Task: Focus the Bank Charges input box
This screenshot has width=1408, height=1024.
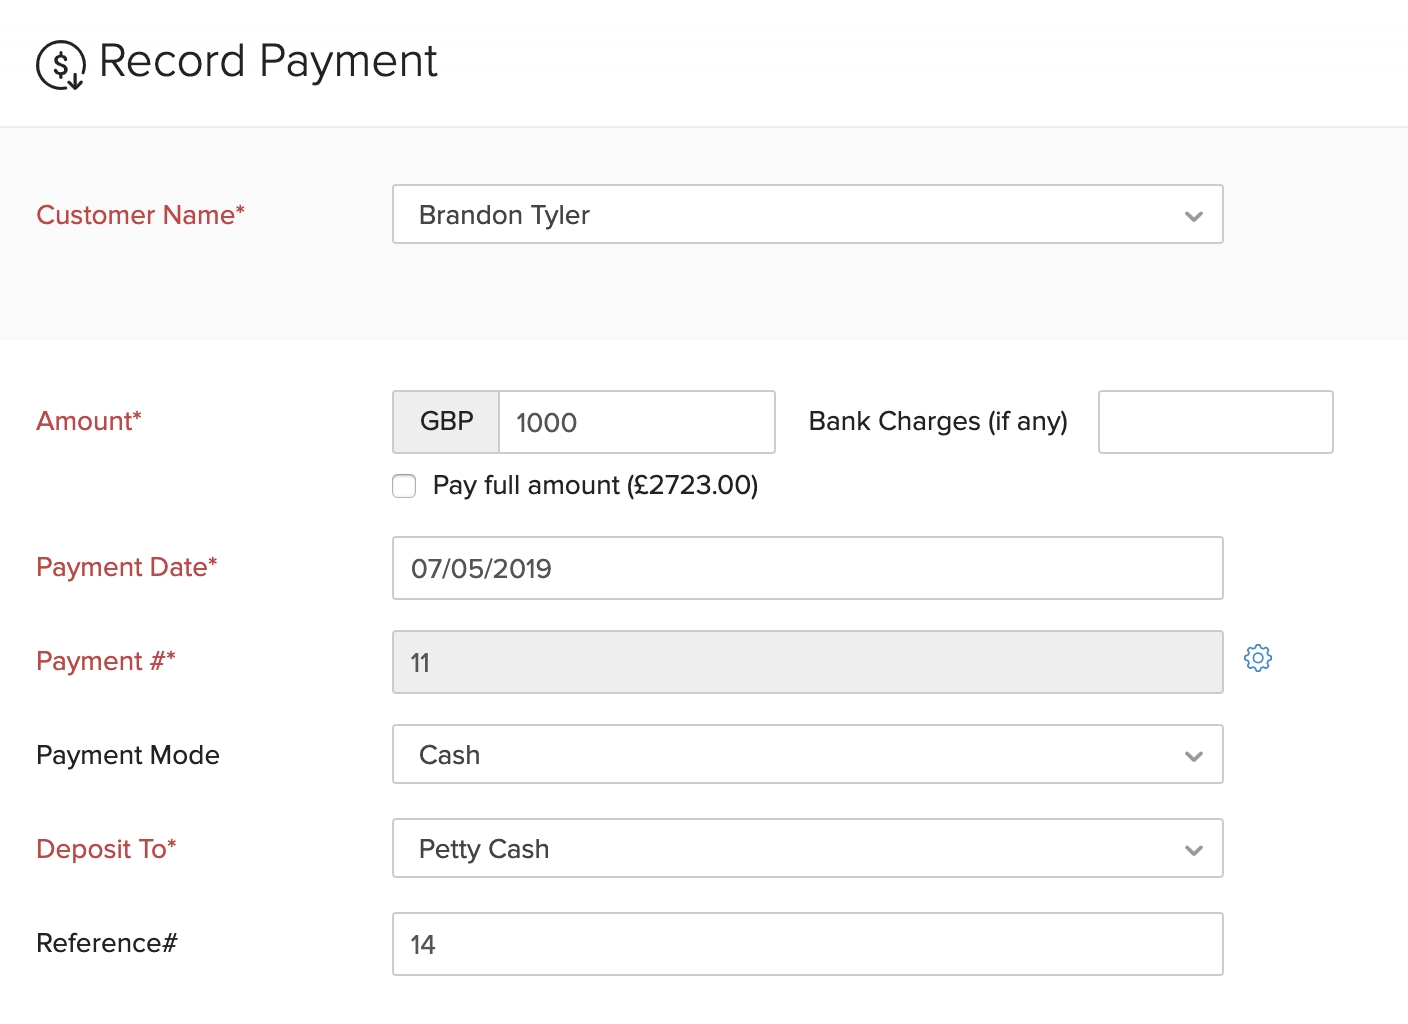Action: 1215,422
